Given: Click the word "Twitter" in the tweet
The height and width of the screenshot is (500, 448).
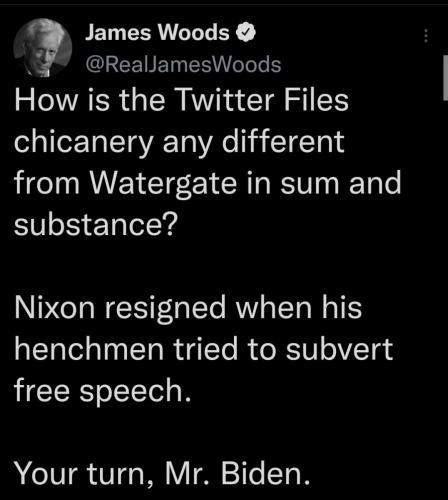Looking at the screenshot, I should point(226,100).
